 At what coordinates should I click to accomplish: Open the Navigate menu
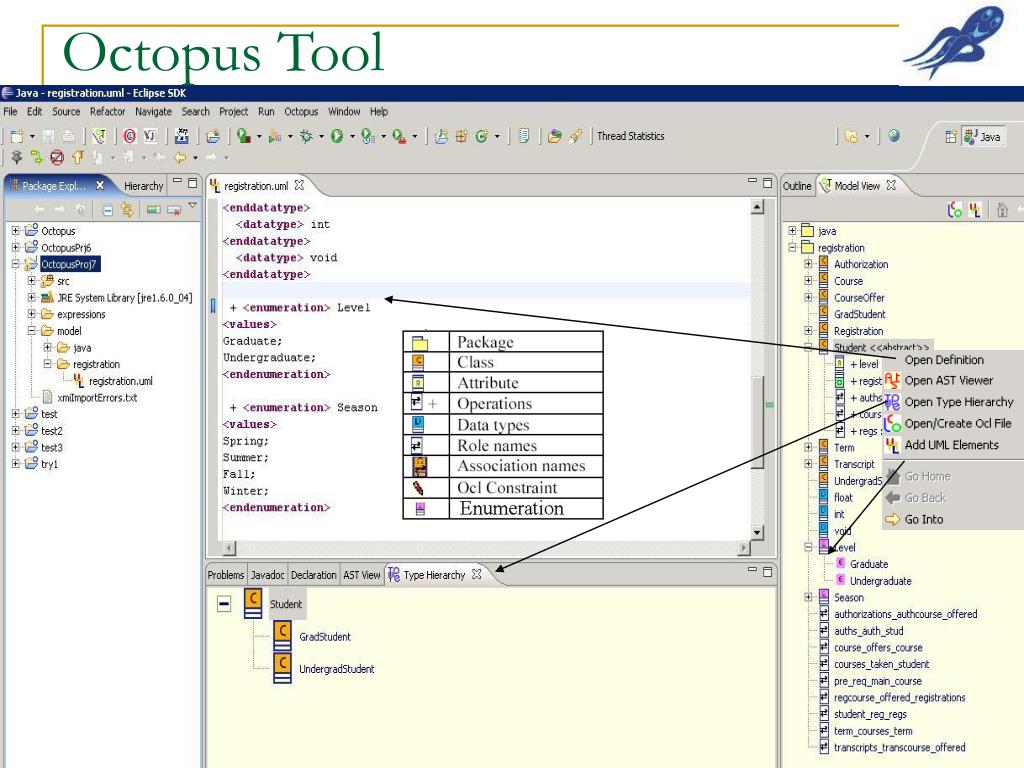153,112
